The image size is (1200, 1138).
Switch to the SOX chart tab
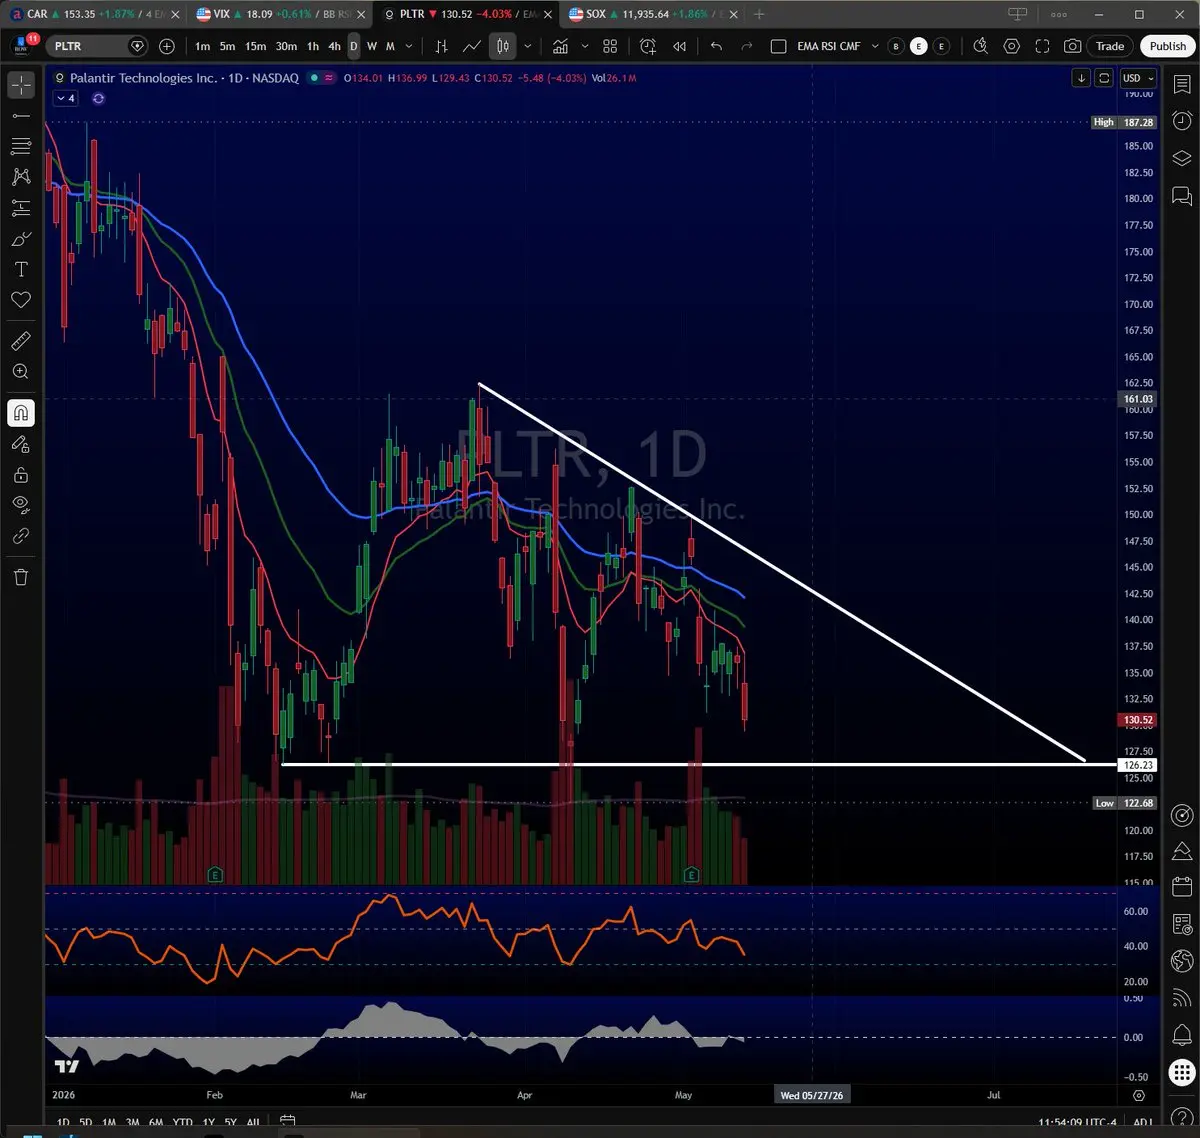[x=653, y=14]
